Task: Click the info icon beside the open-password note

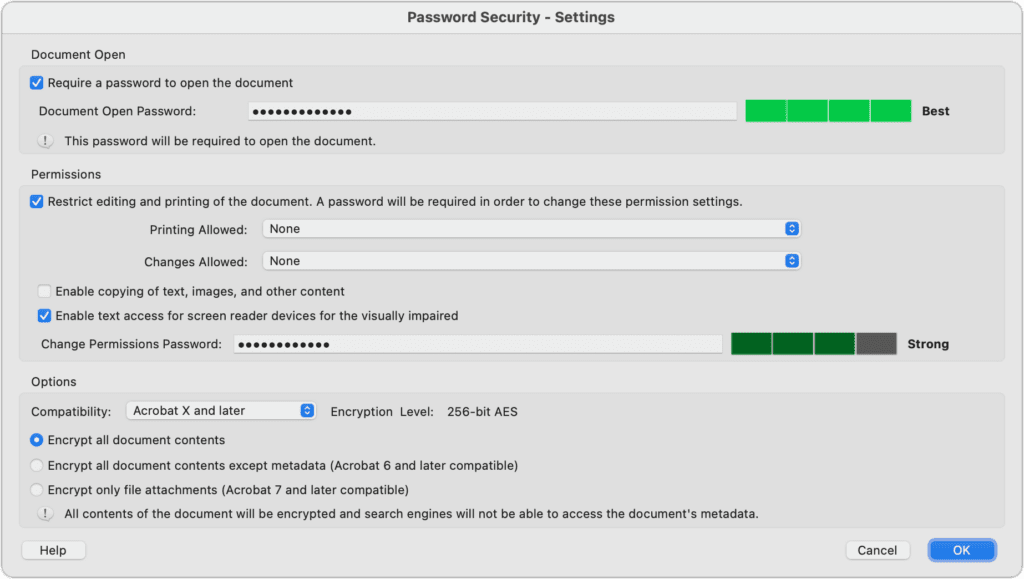Action: (45, 141)
